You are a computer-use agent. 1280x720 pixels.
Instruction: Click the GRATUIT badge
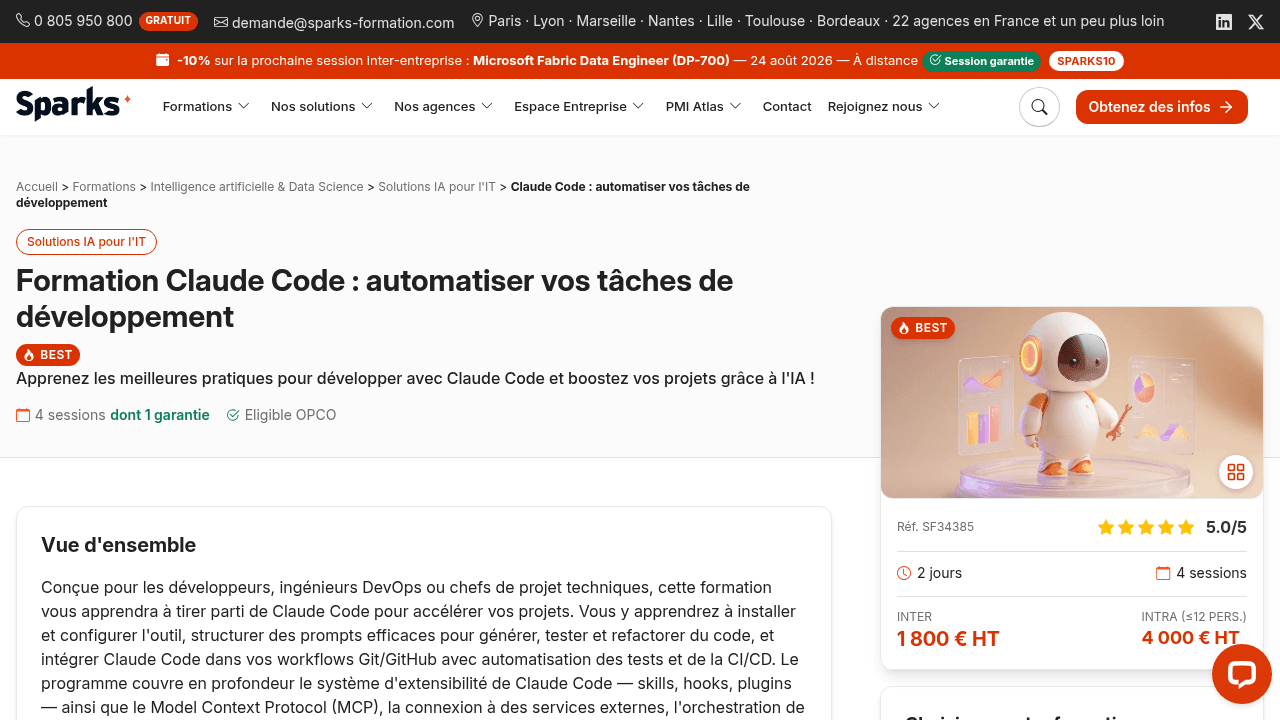168,21
